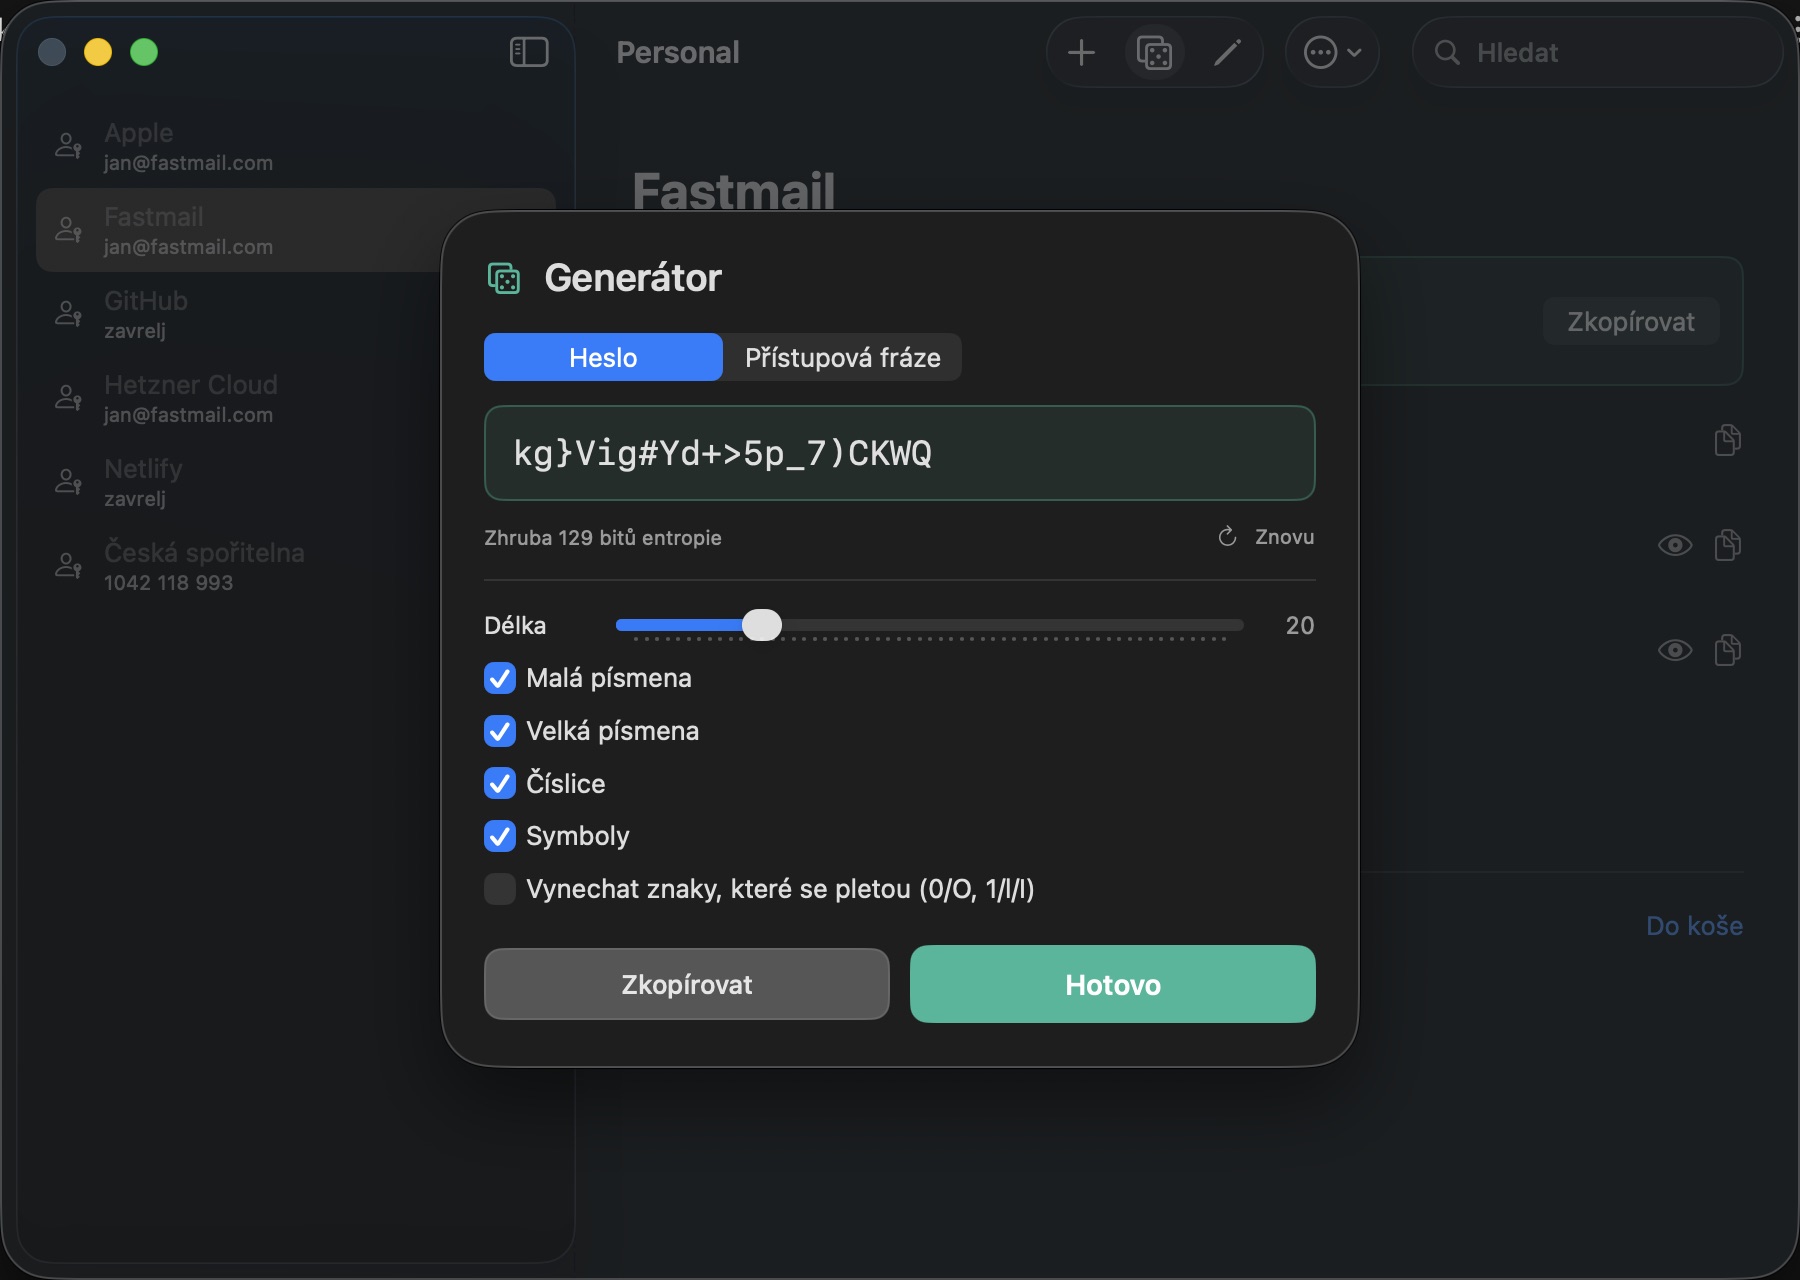
Task: Click the Délka slider handle
Action: point(762,625)
